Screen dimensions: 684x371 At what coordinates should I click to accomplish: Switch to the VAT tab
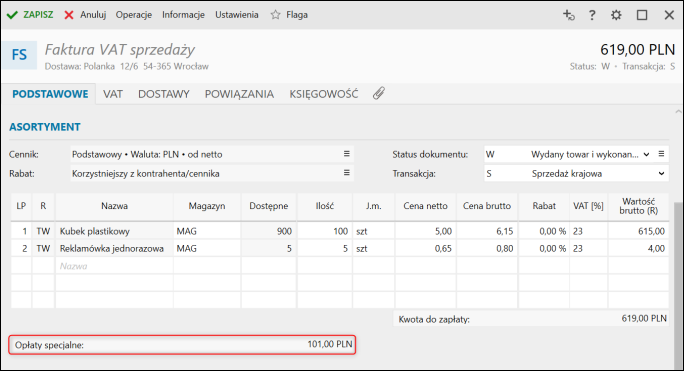113,94
